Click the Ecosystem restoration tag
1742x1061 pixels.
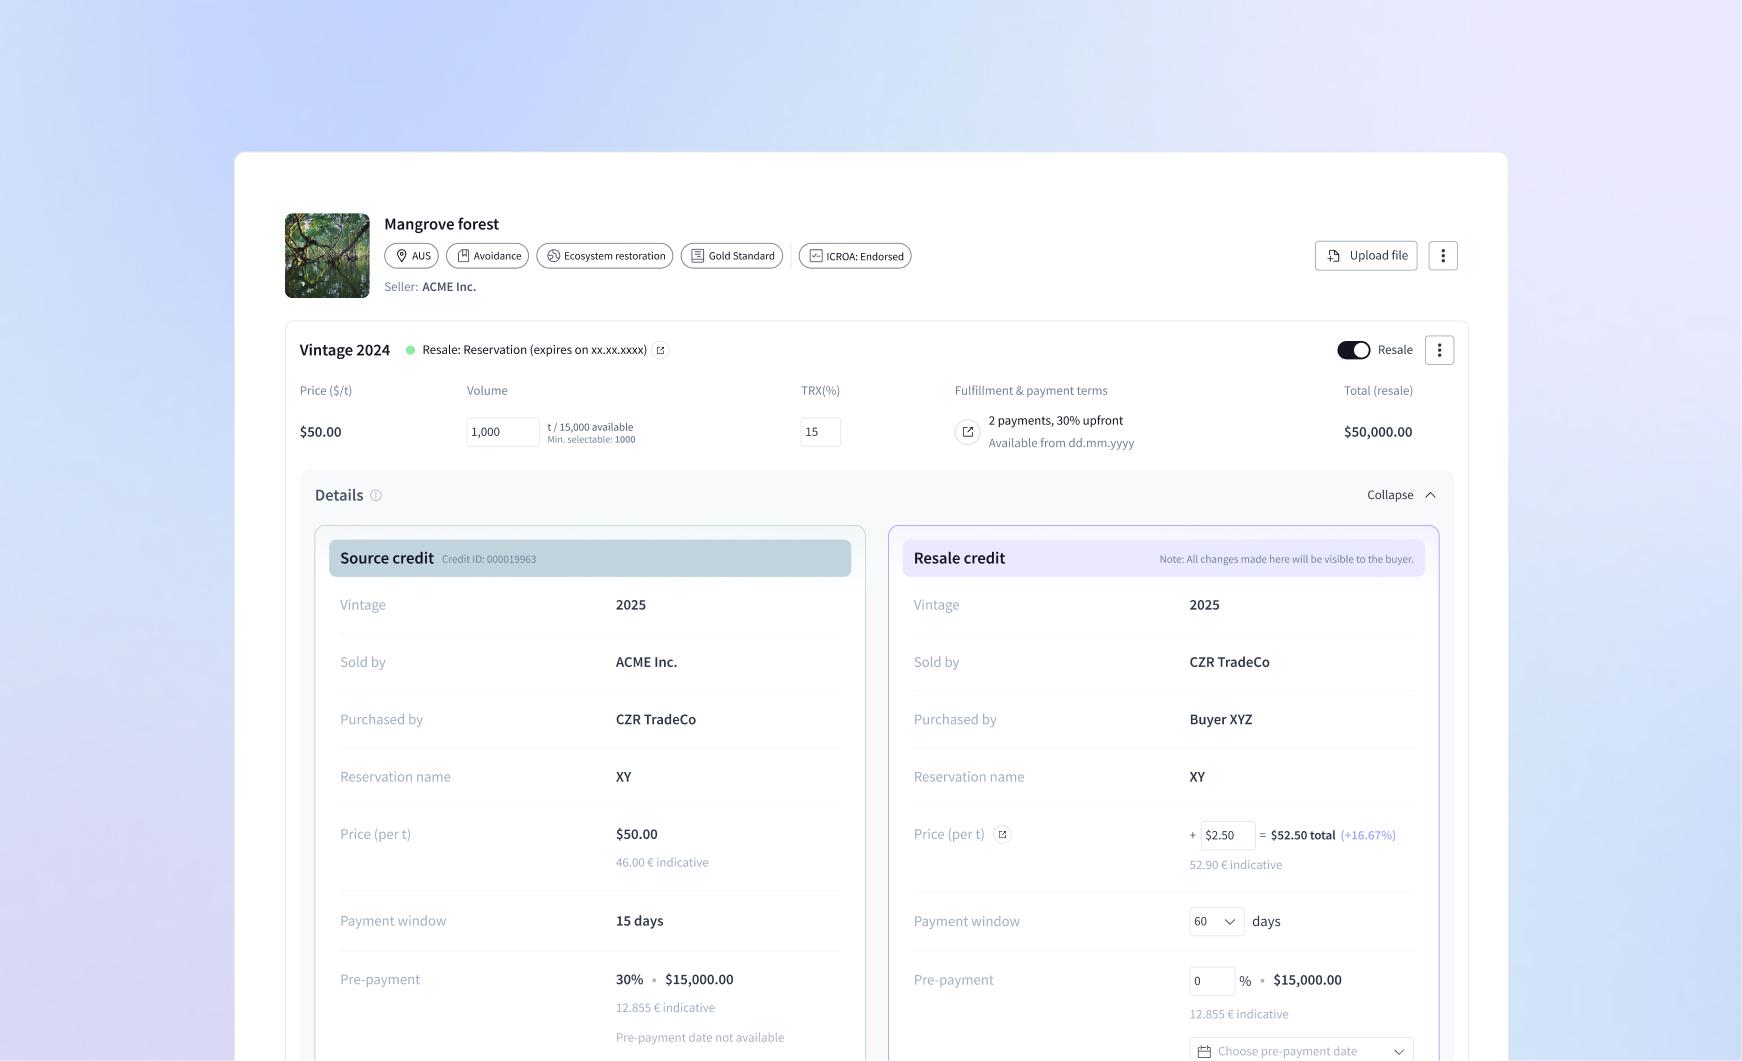point(605,256)
